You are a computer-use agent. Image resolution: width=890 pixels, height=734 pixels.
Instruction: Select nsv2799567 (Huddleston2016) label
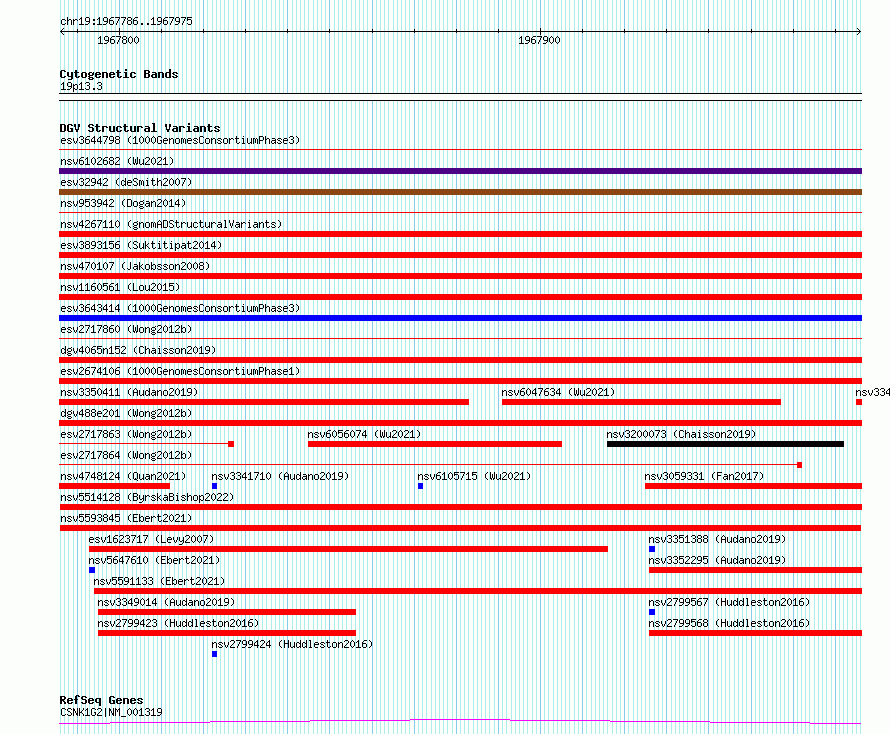click(x=729, y=602)
